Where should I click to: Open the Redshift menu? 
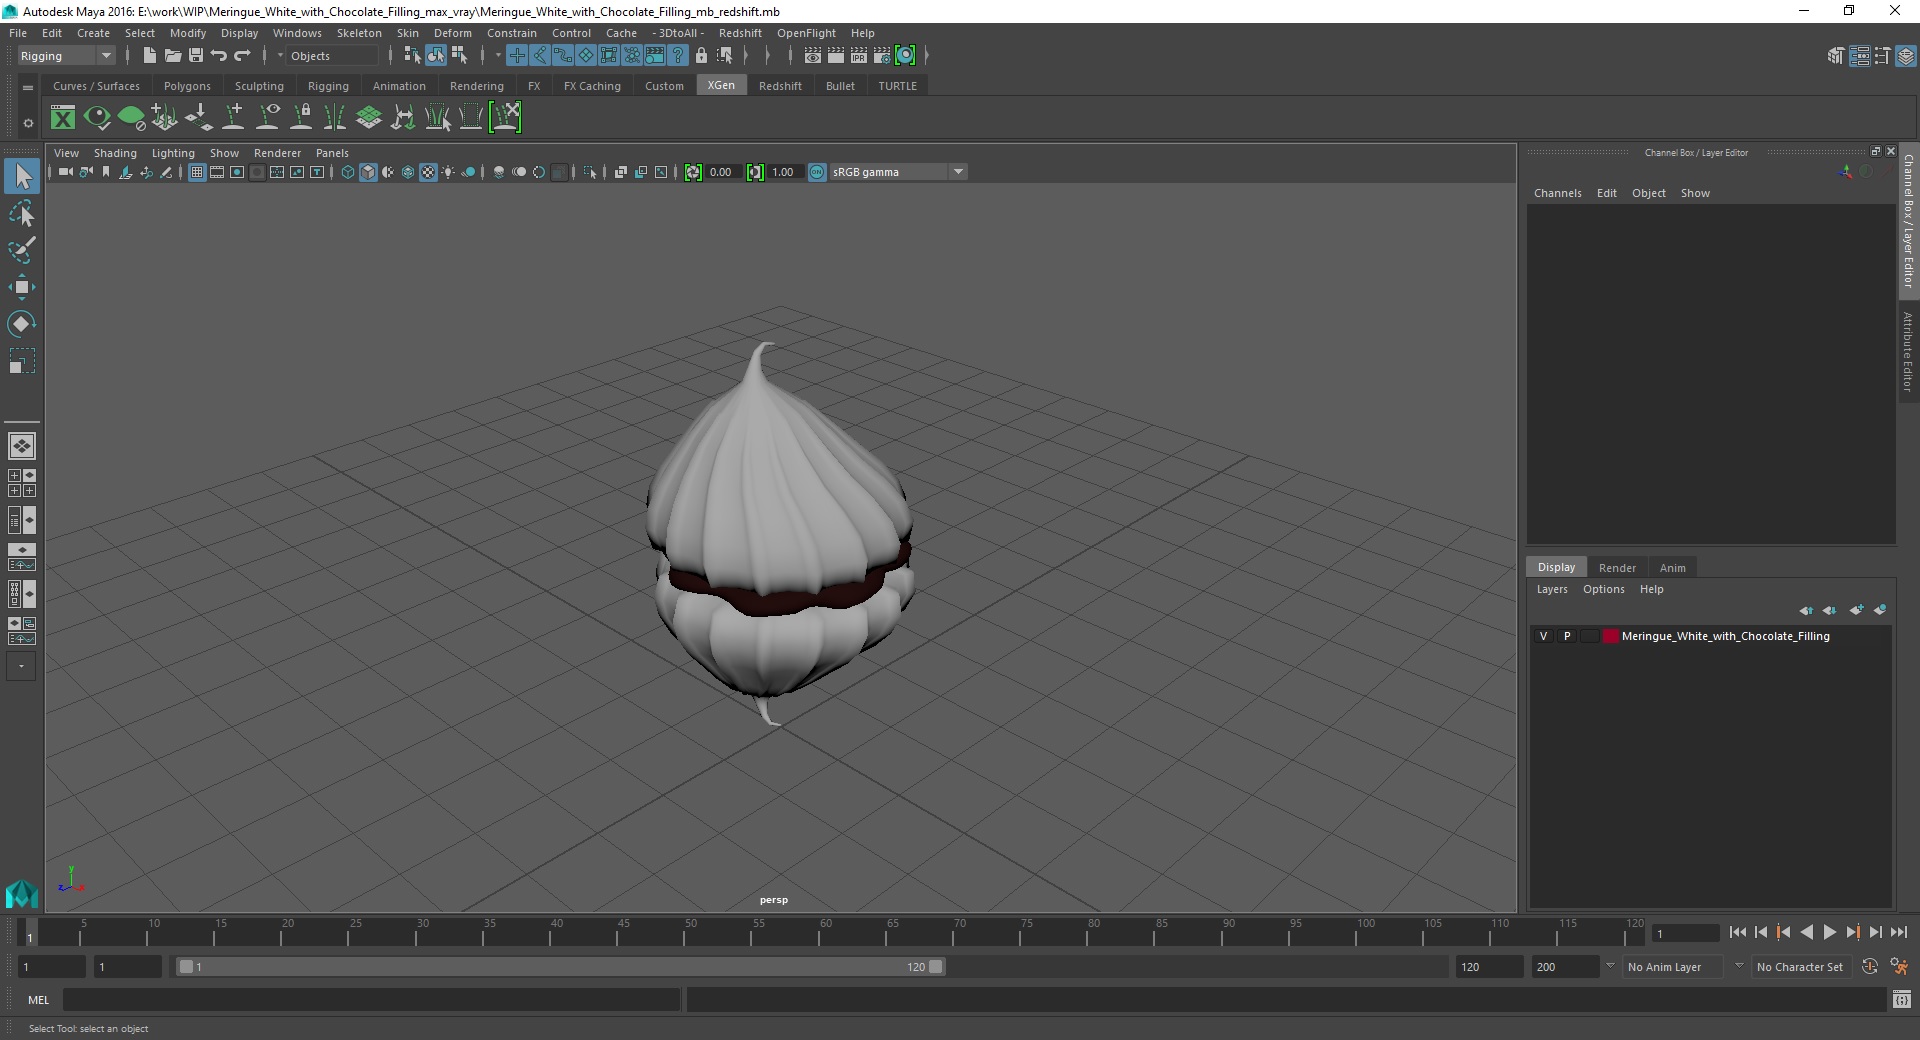point(740,33)
